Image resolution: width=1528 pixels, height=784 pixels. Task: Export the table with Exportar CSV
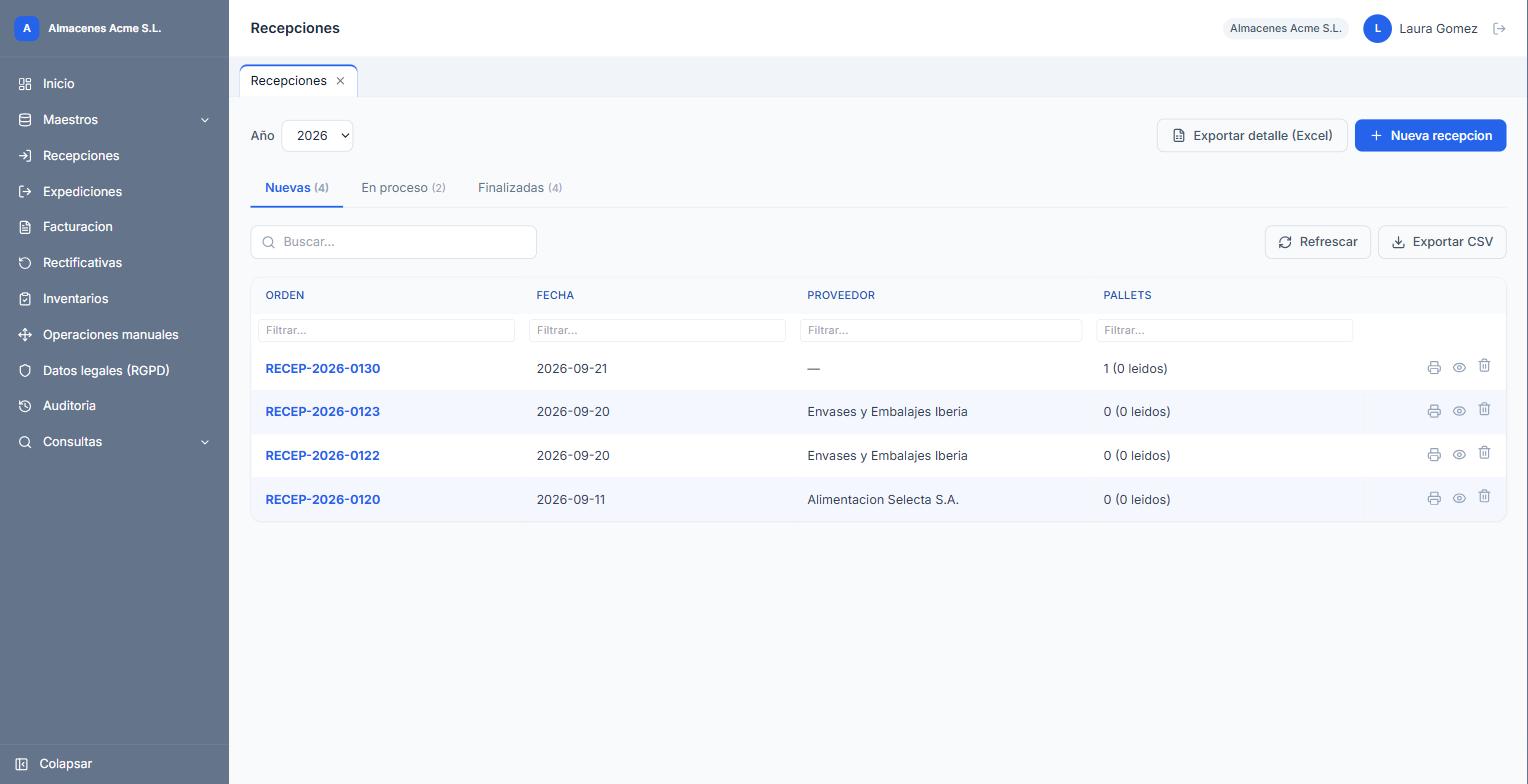pyautogui.click(x=1442, y=242)
